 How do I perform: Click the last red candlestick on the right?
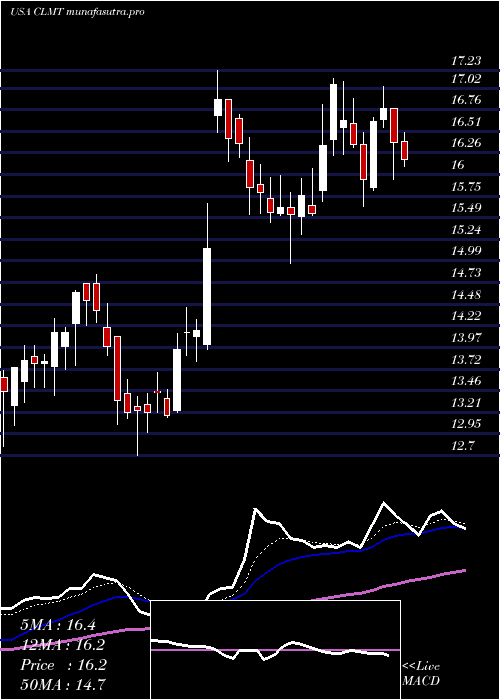tap(404, 150)
